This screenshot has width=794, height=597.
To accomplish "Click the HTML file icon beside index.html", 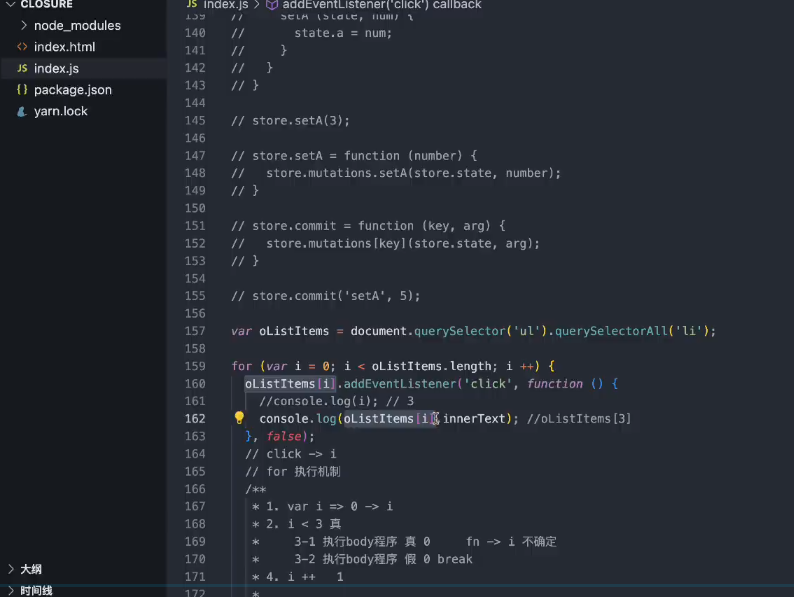I will click(22, 47).
